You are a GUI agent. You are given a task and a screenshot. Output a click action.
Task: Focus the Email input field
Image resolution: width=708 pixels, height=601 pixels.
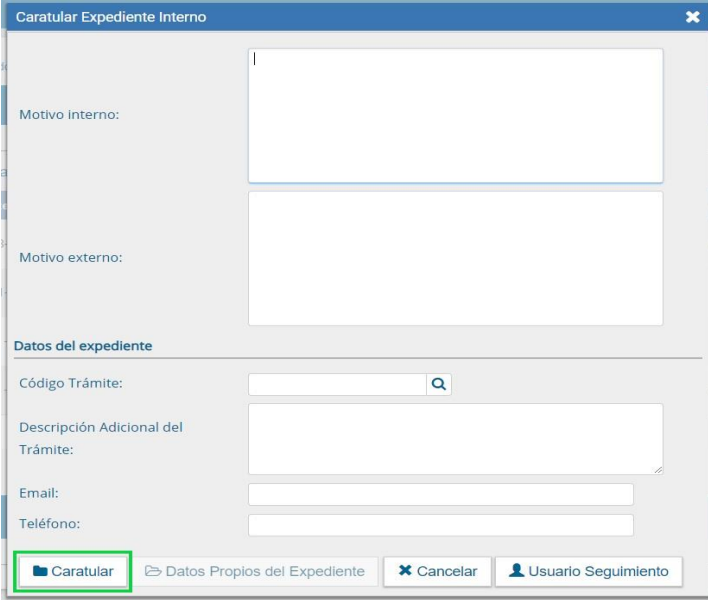pyautogui.click(x=440, y=495)
